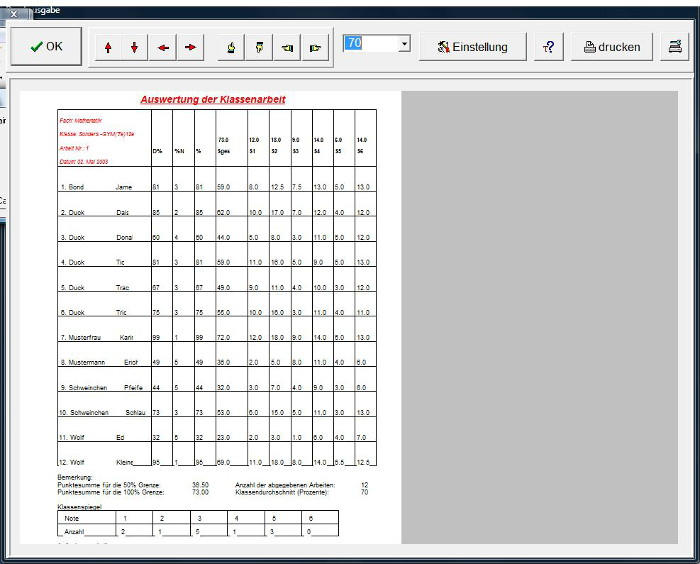
Task: Click the red right arrow button
Action: pyautogui.click(x=190, y=47)
